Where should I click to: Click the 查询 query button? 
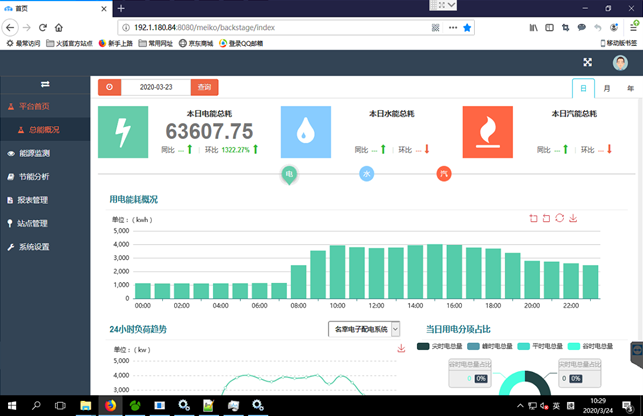click(204, 87)
